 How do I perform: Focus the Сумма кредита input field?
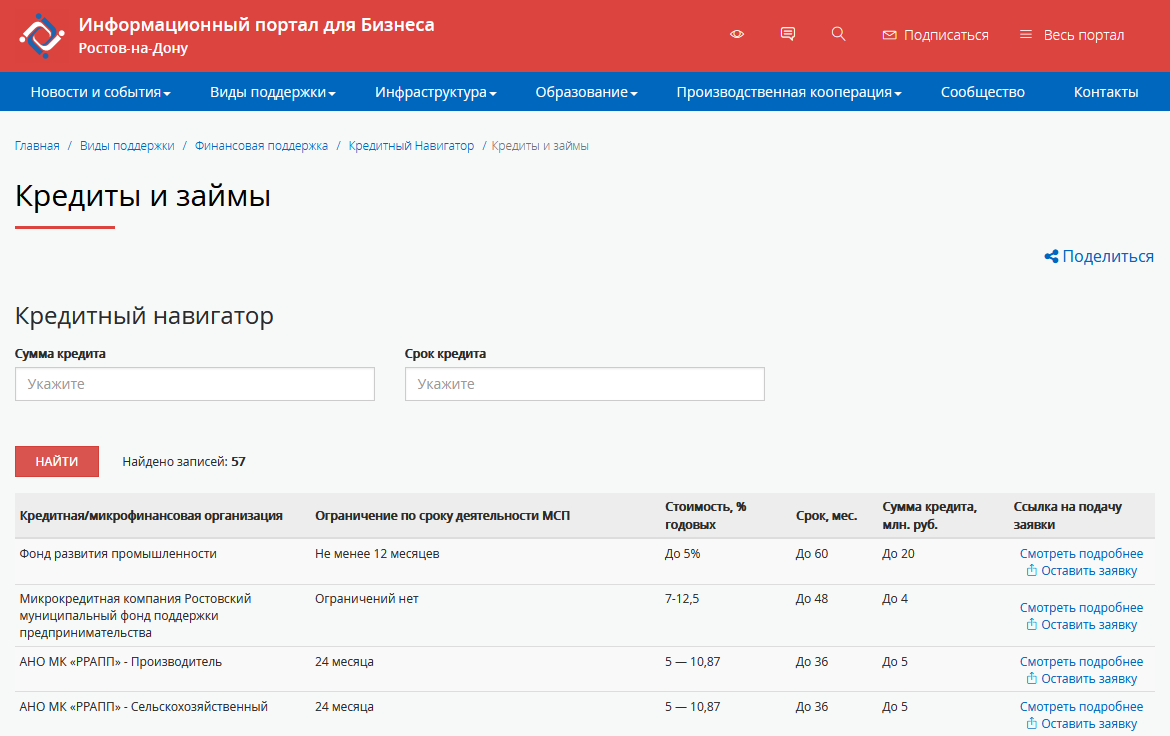(195, 384)
